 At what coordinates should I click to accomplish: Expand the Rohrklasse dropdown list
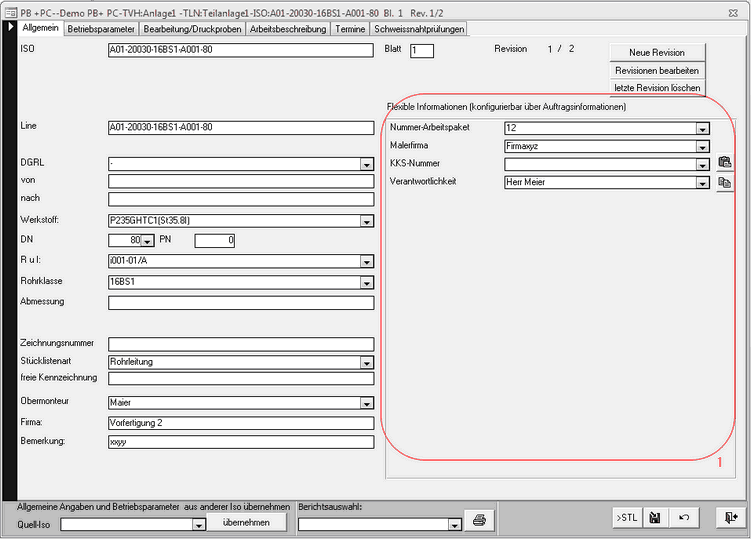(367, 283)
